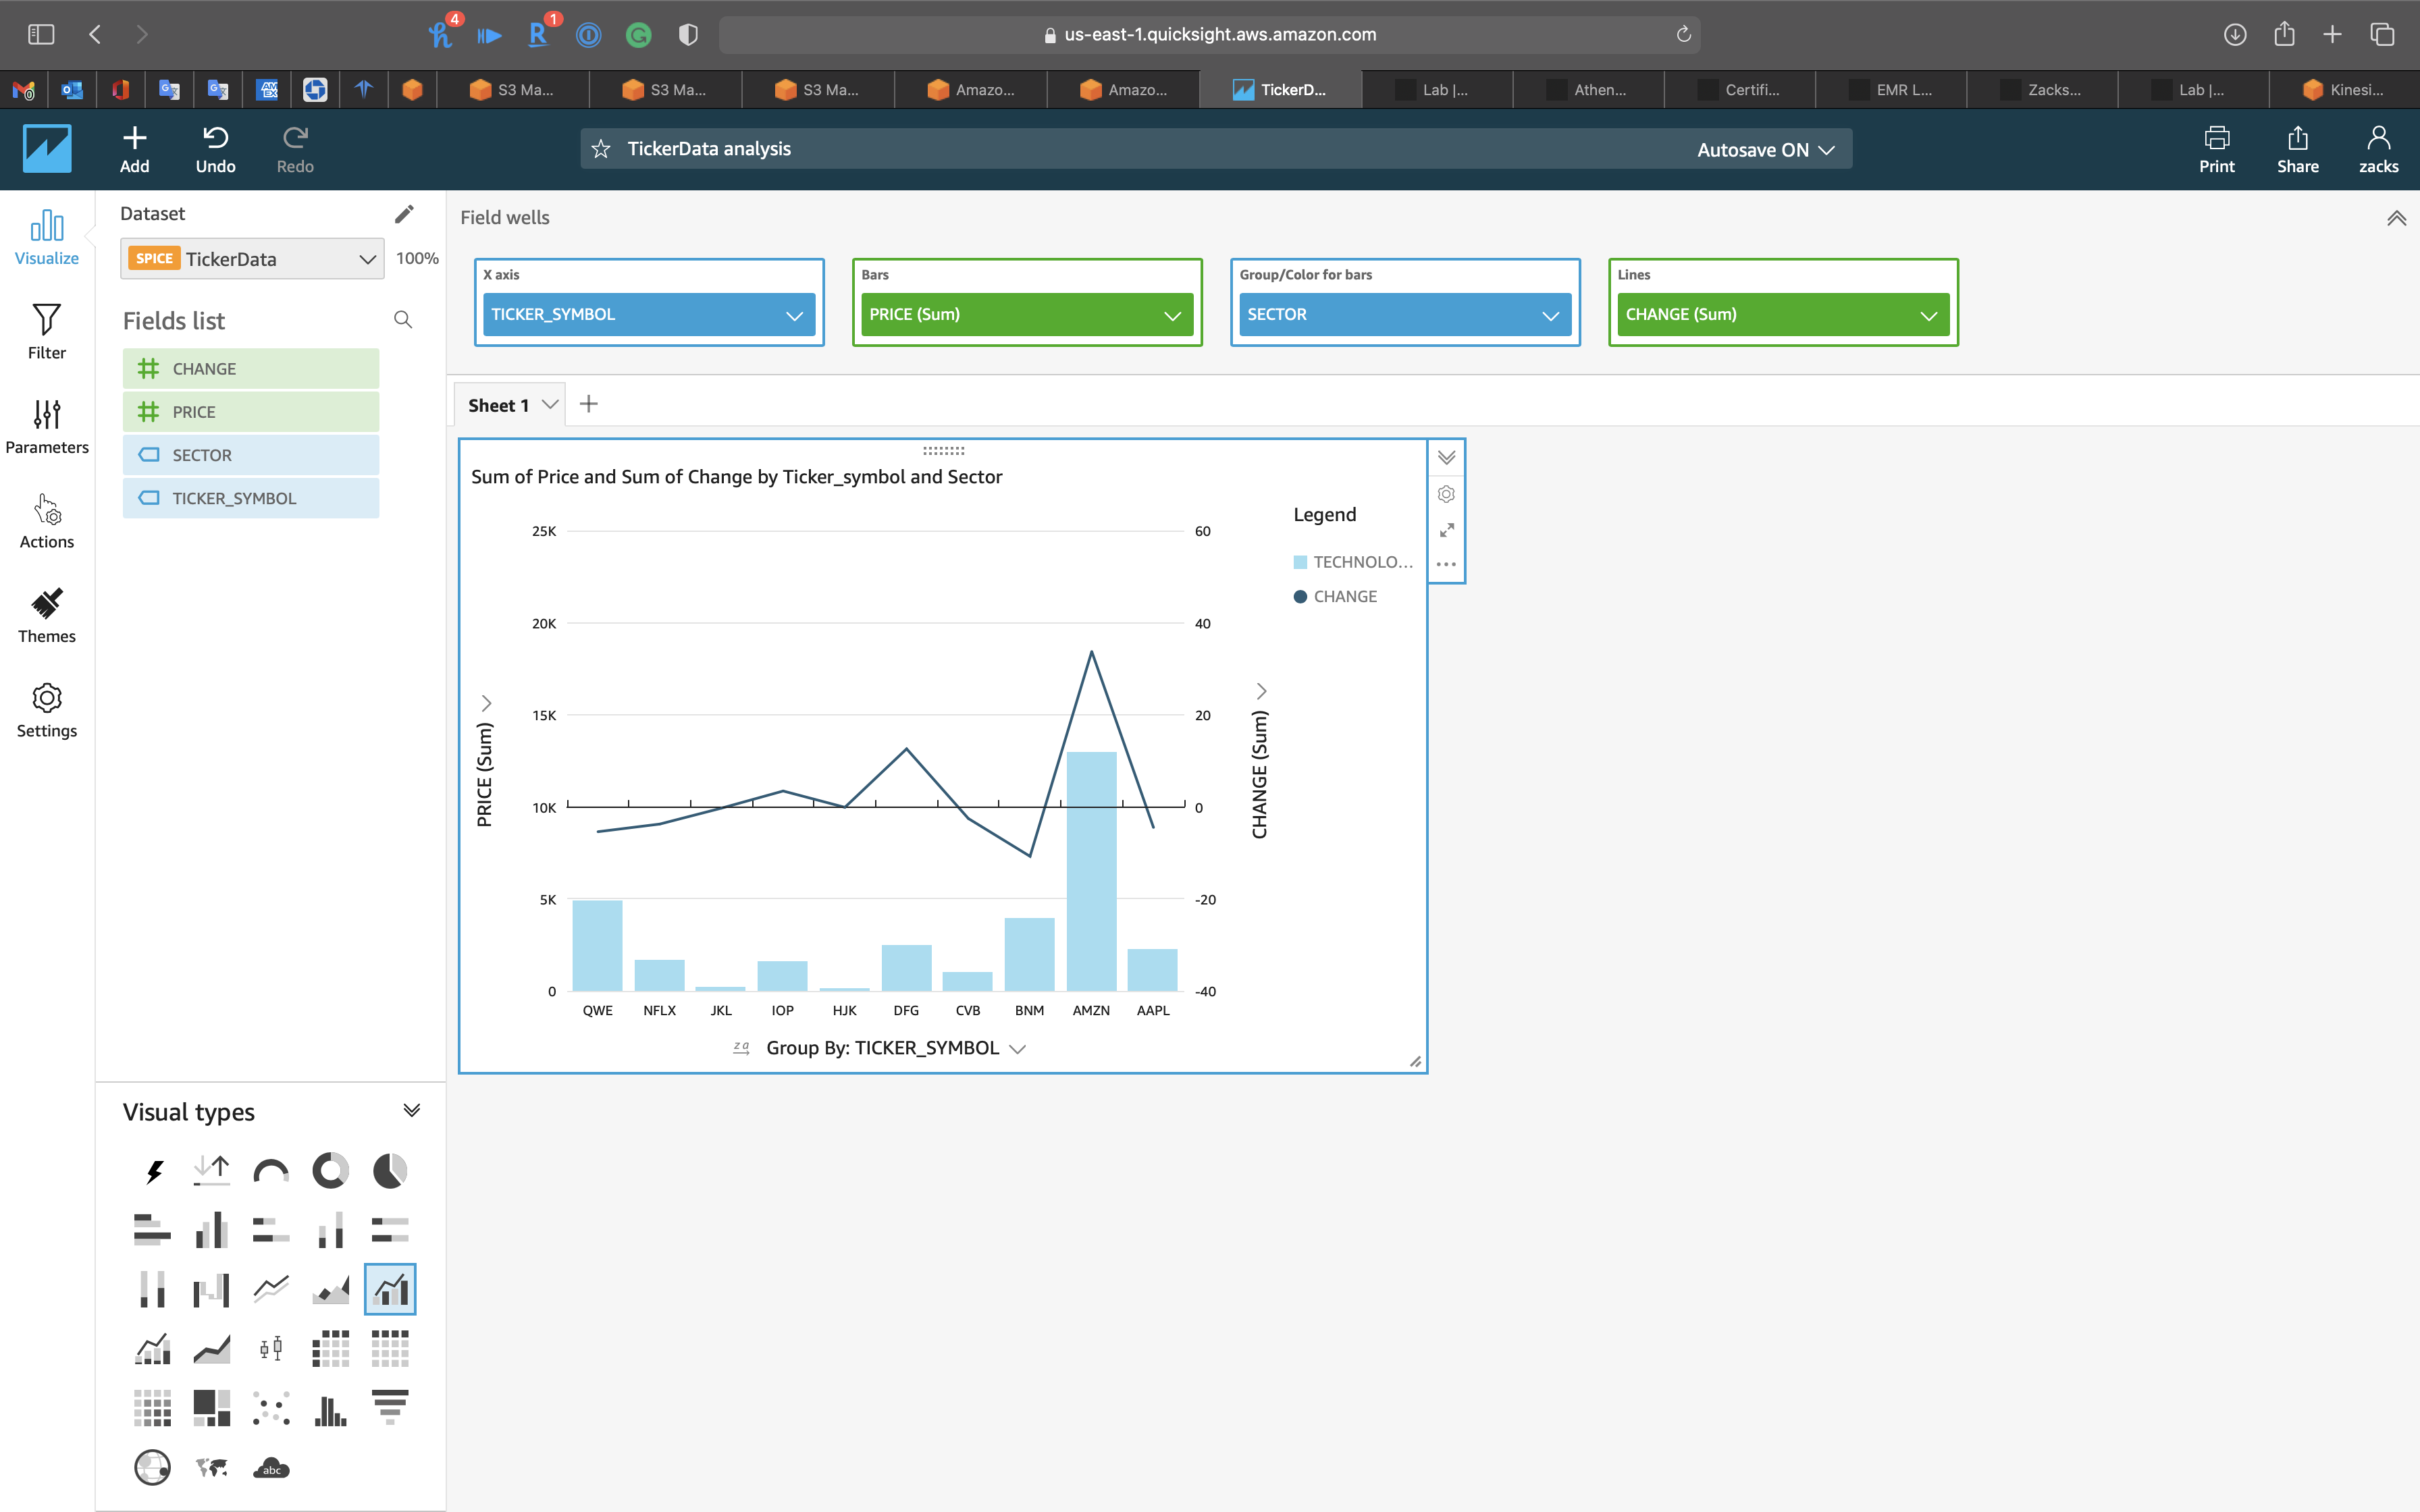Select the pie chart visual type
Image resolution: width=2420 pixels, height=1512 pixels.
(390, 1170)
